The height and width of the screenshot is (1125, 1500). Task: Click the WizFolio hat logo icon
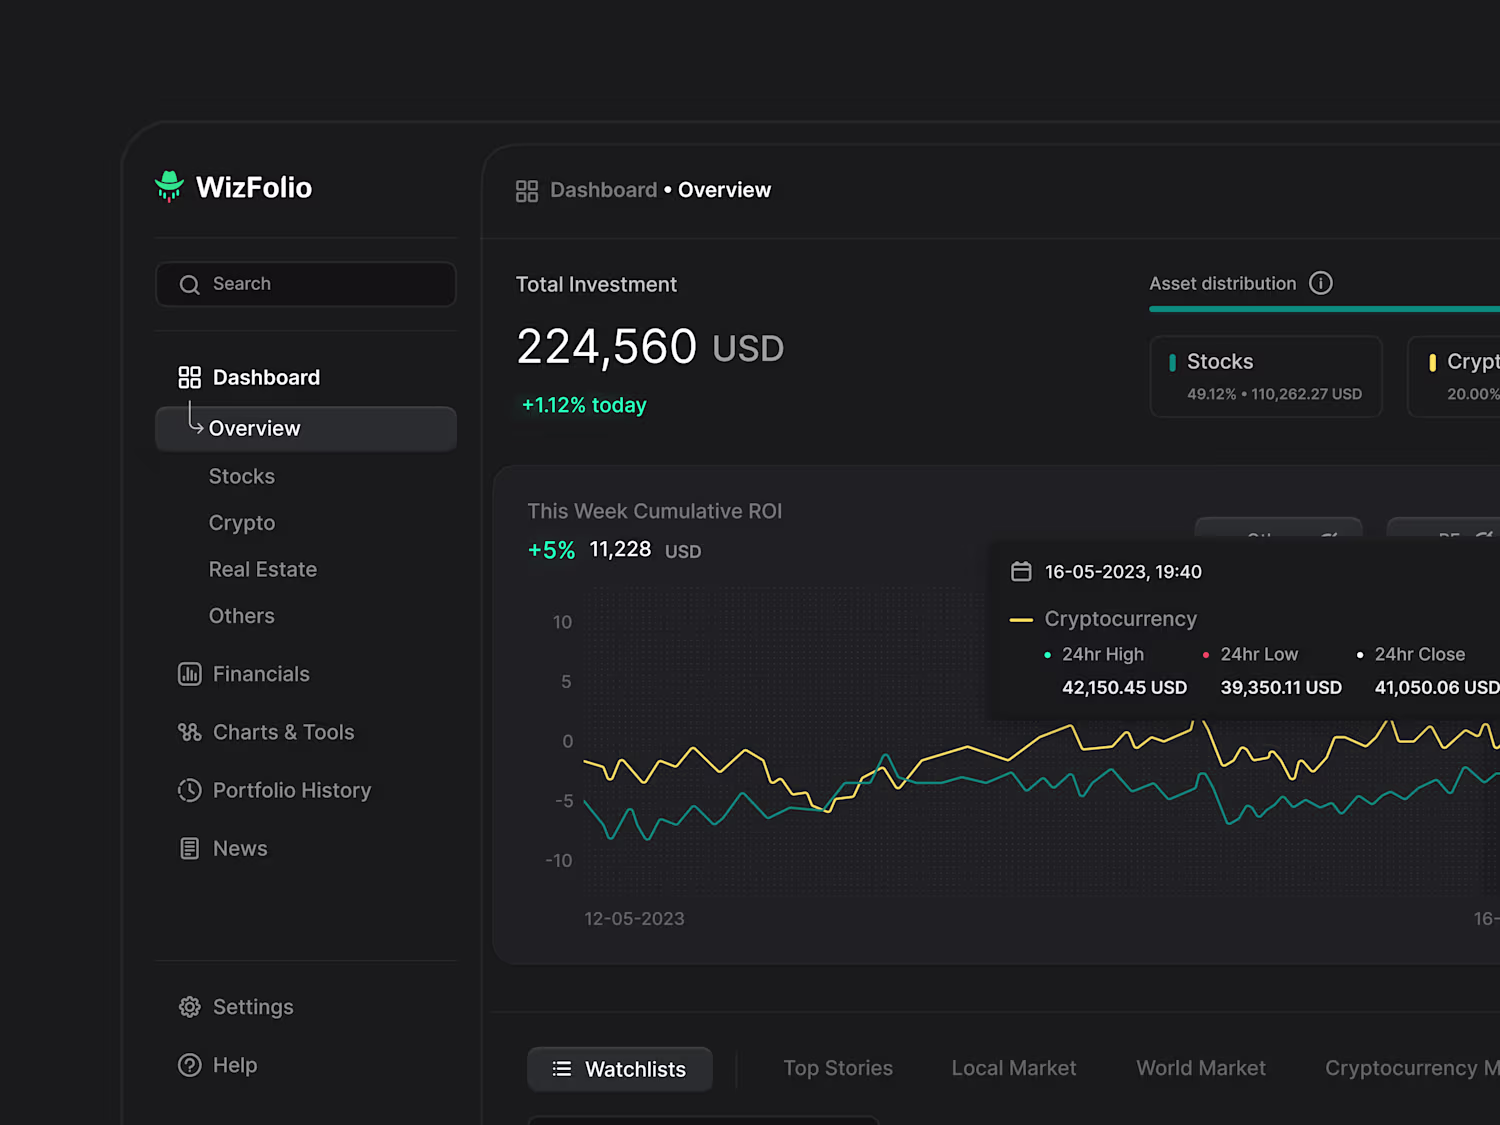pos(169,186)
